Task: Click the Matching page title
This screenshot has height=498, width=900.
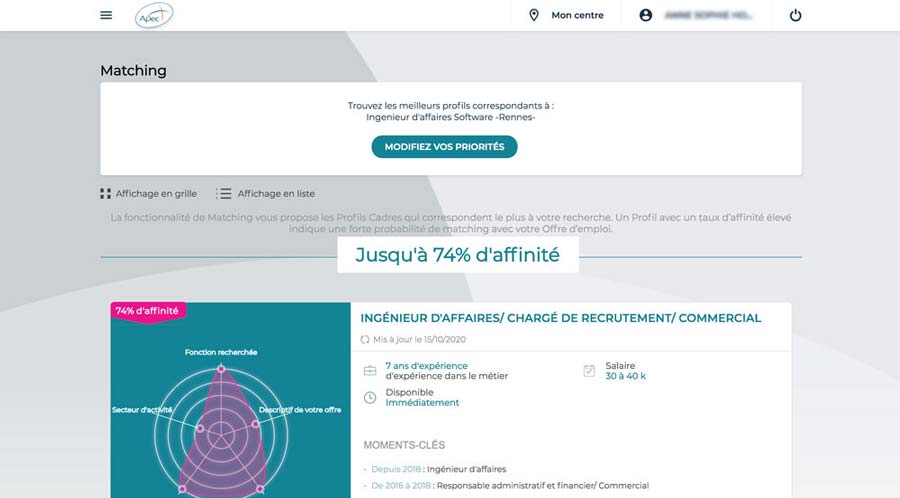Action: [133, 71]
